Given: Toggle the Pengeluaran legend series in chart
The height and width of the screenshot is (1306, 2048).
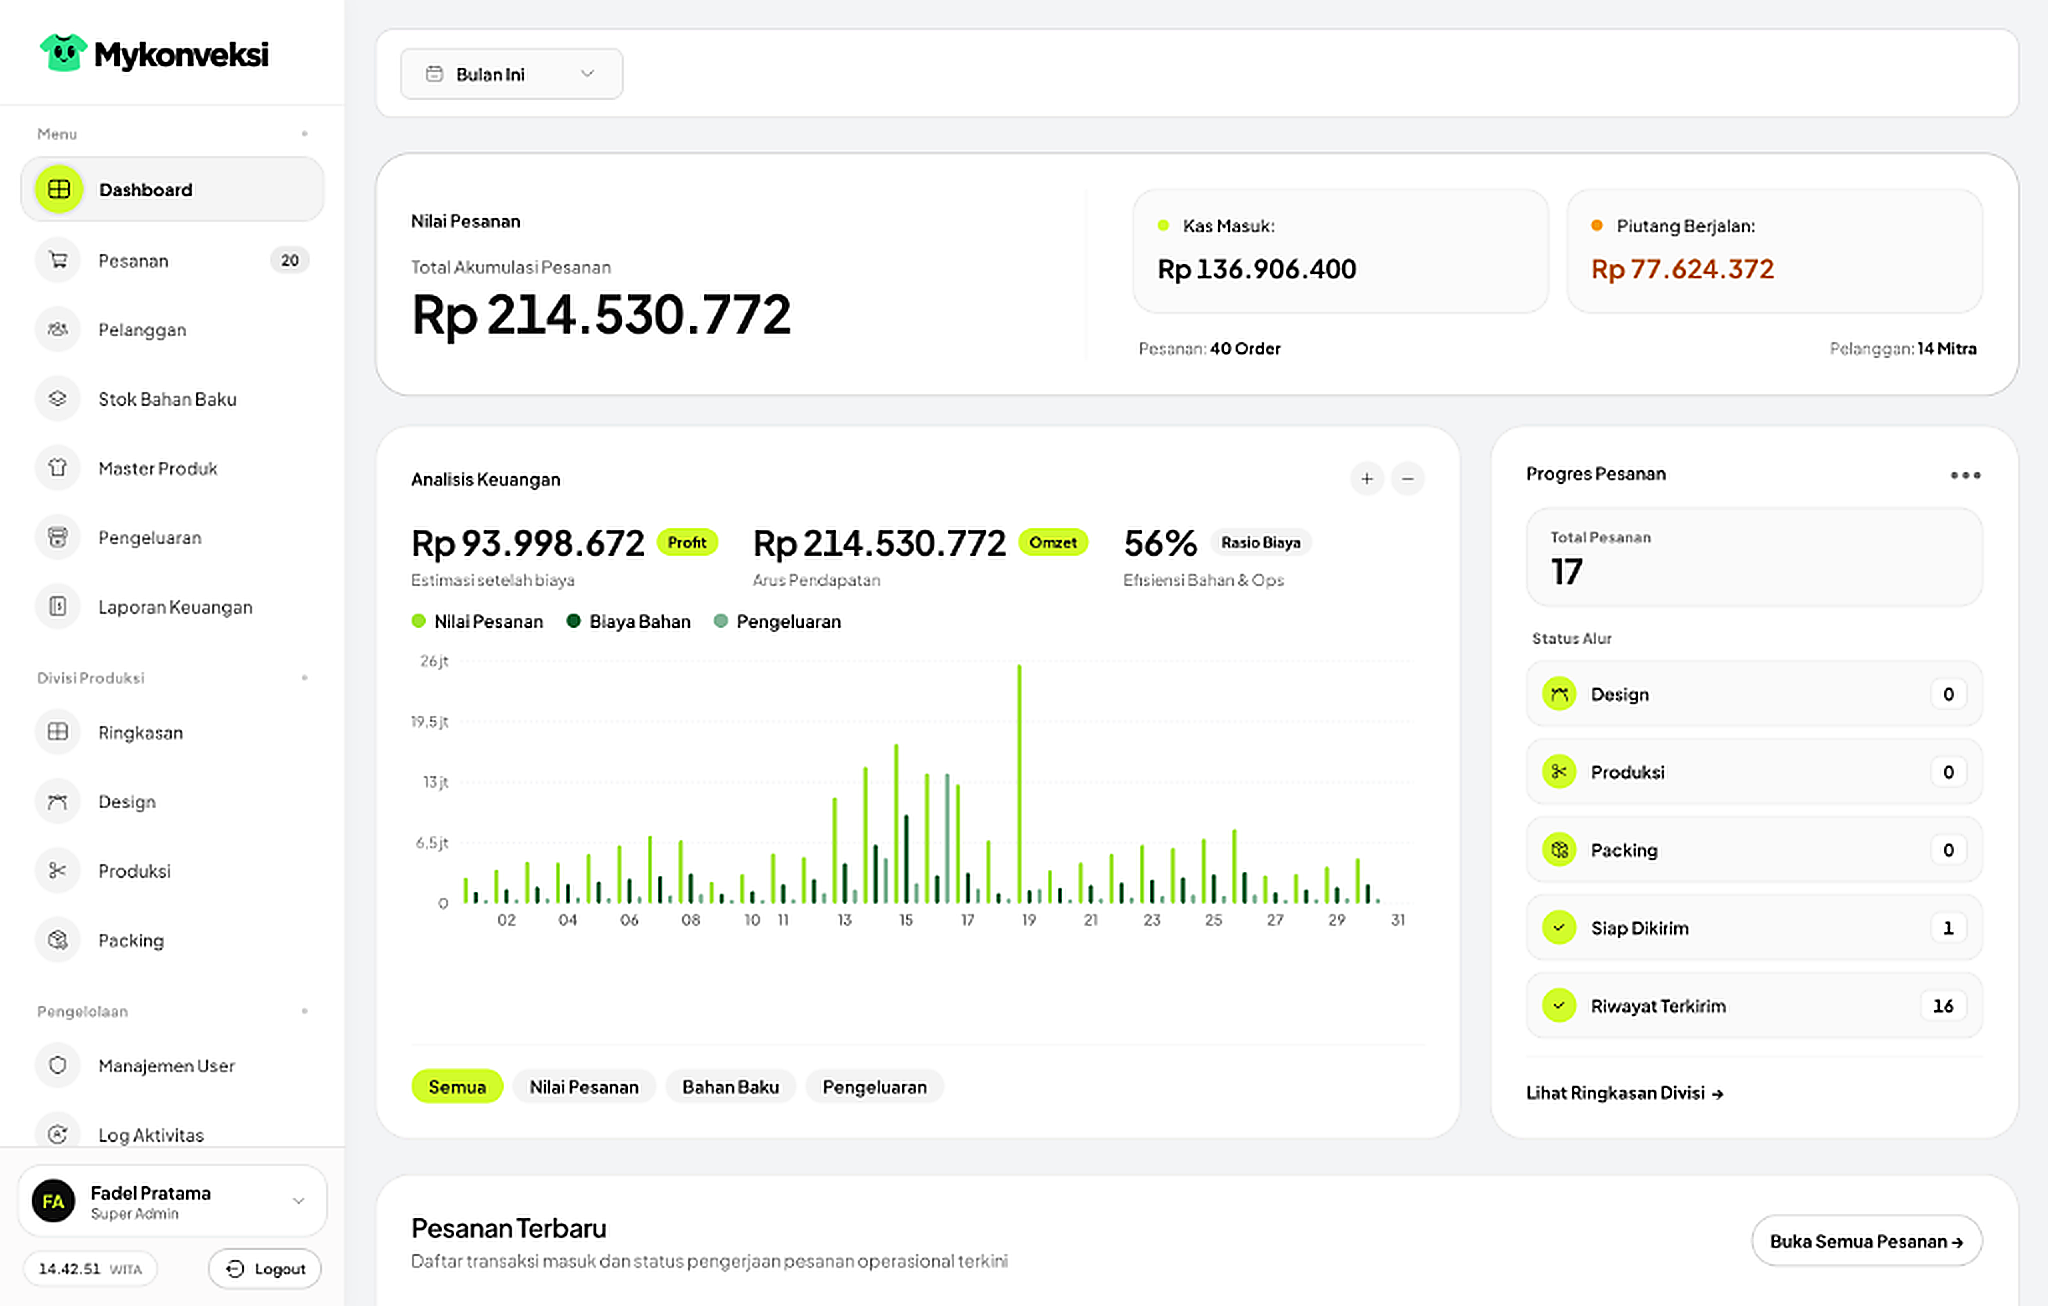Looking at the screenshot, I should pyautogui.click(x=778, y=621).
